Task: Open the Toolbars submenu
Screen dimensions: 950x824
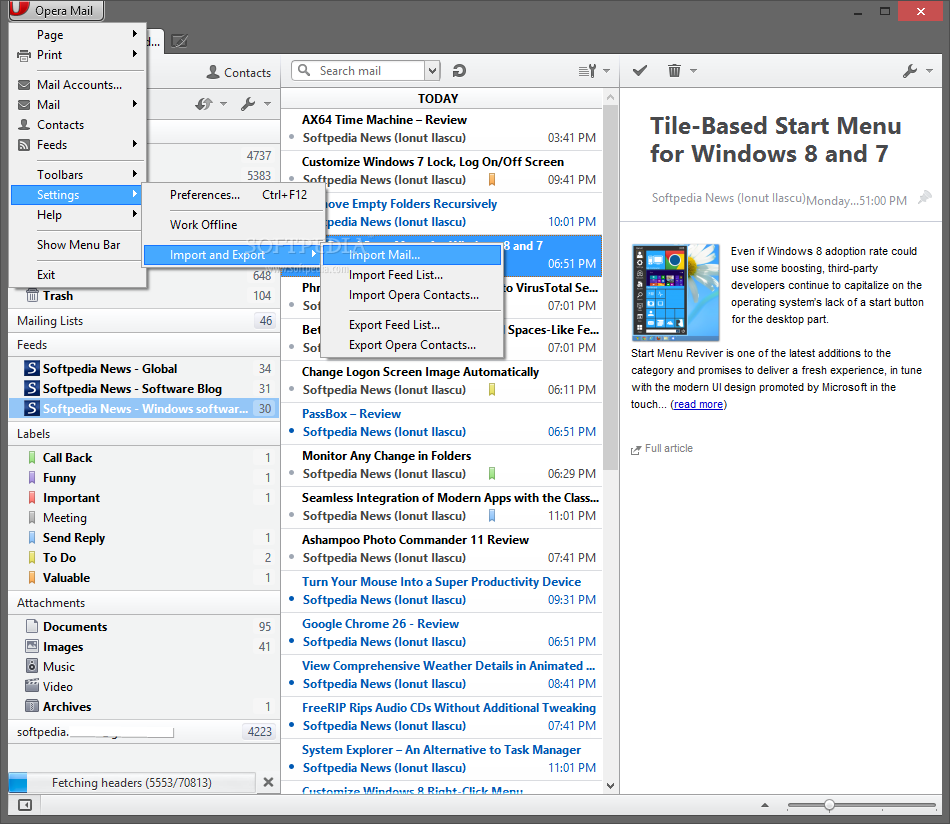Action: 78,174
